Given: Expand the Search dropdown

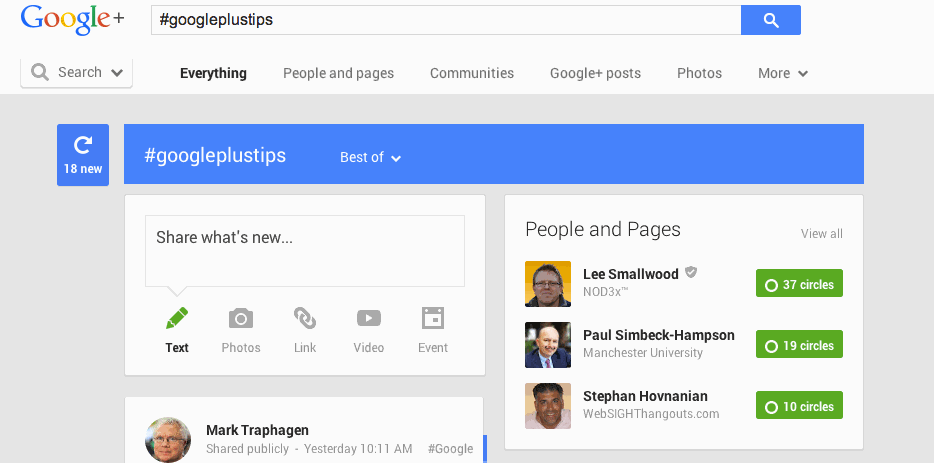Looking at the screenshot, I should point(76,73).
